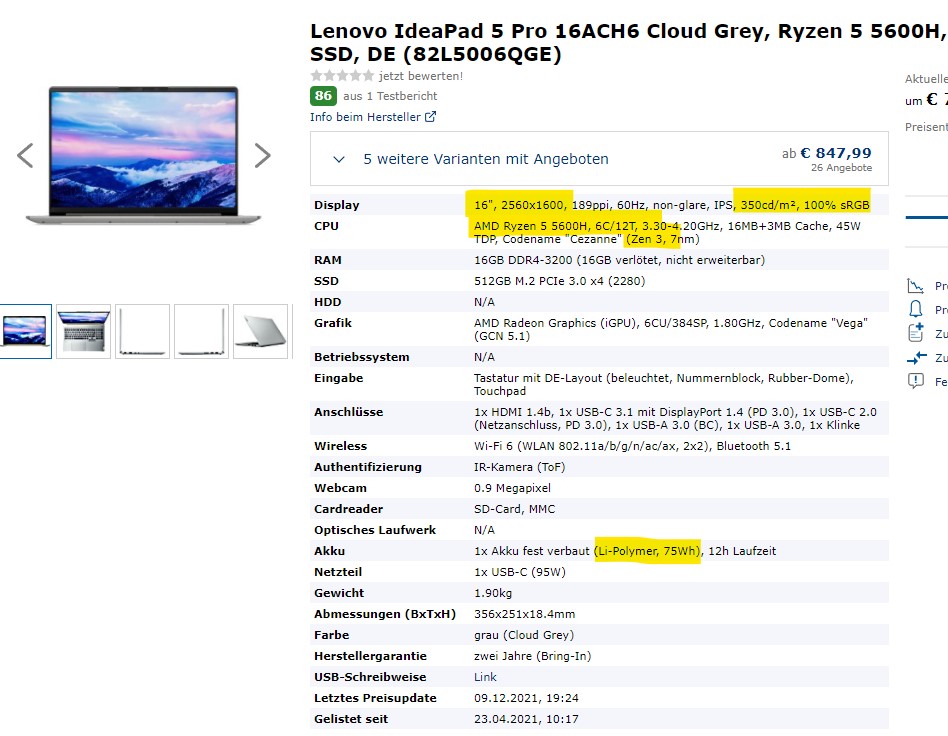Open the 'Link' under USB-Schreibweise
The height and width of the screenshot is (736, 948).
pyautogui.click(x=485, y=677)
